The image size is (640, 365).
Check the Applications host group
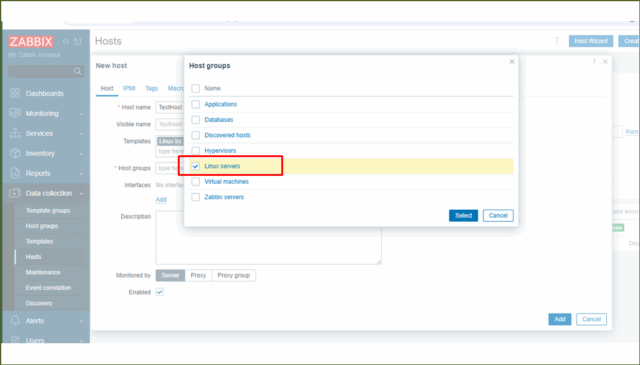(x=196, y=104)
